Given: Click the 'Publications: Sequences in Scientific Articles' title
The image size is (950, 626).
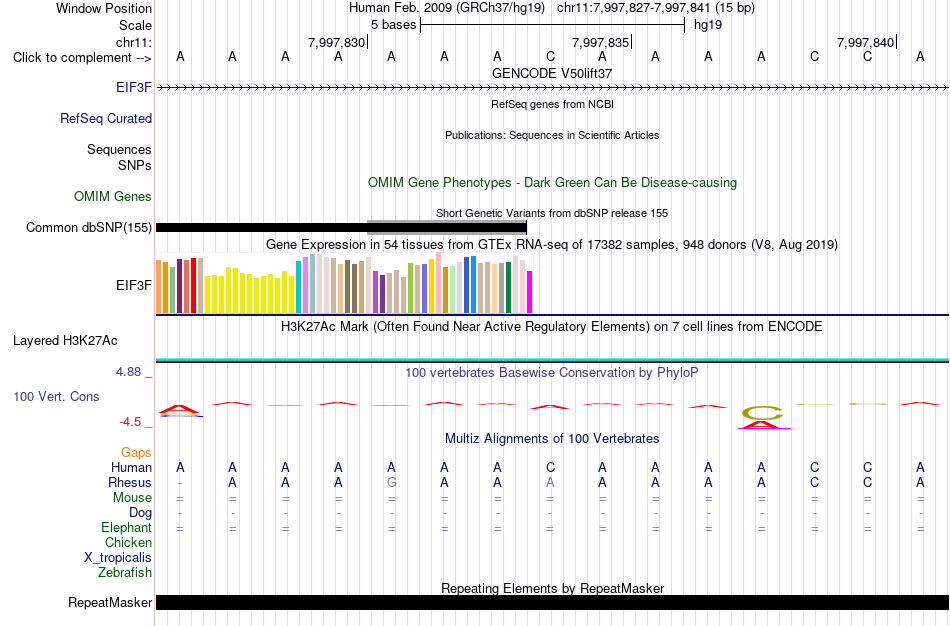Looking at the screenshot, I should [x=552, y=135].
